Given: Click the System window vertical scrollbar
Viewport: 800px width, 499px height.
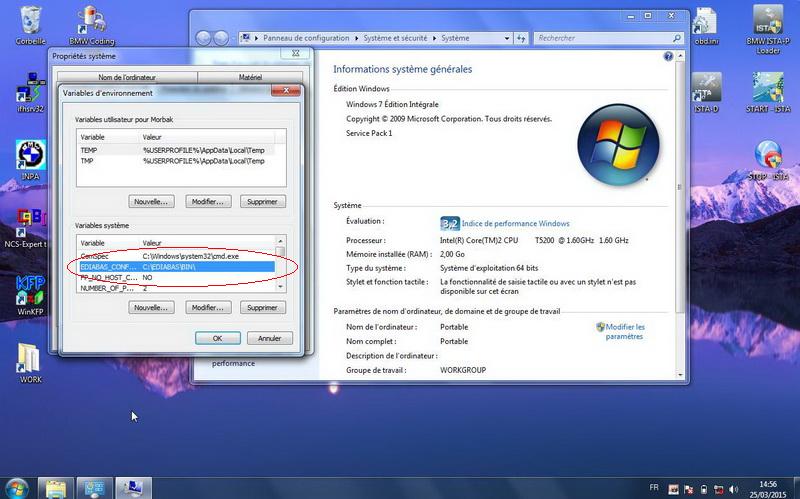Looking at the screenshot, I should pyautogui.click(x=680, y=215).
